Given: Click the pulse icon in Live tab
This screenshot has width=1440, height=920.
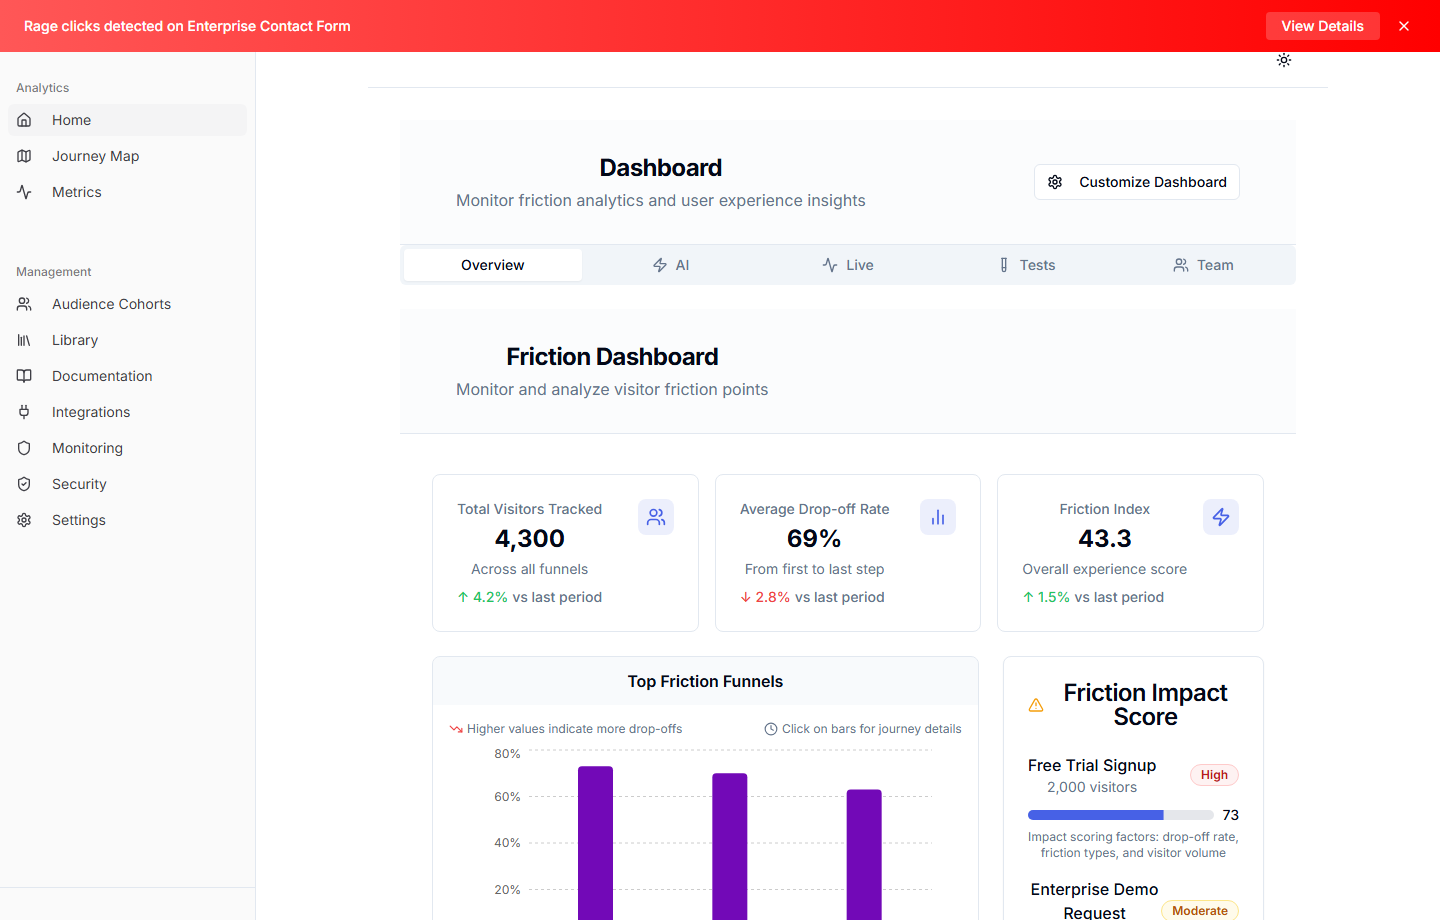Looking at the screenshot, I should click(x=830, y=265).
